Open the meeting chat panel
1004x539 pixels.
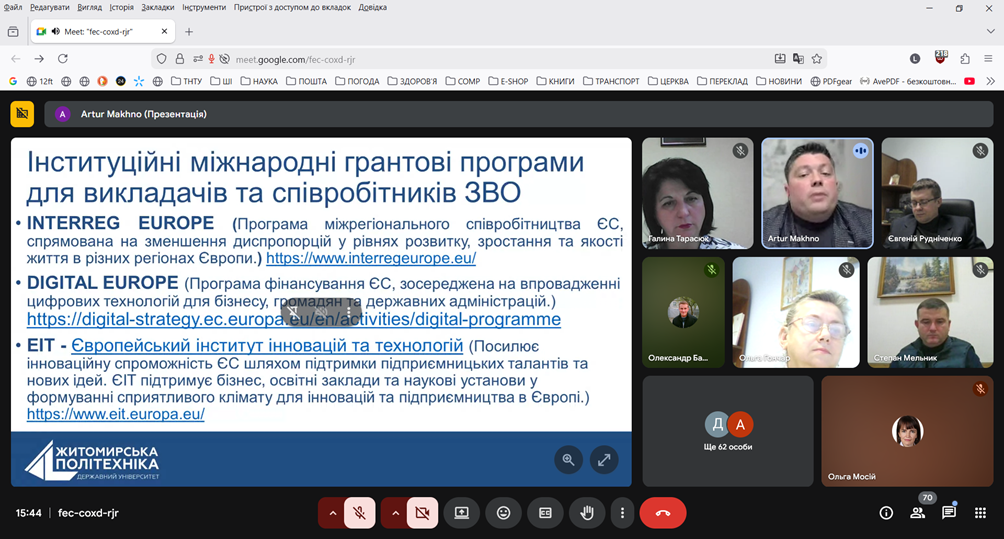pyautogui.click(x=949, y=513)
